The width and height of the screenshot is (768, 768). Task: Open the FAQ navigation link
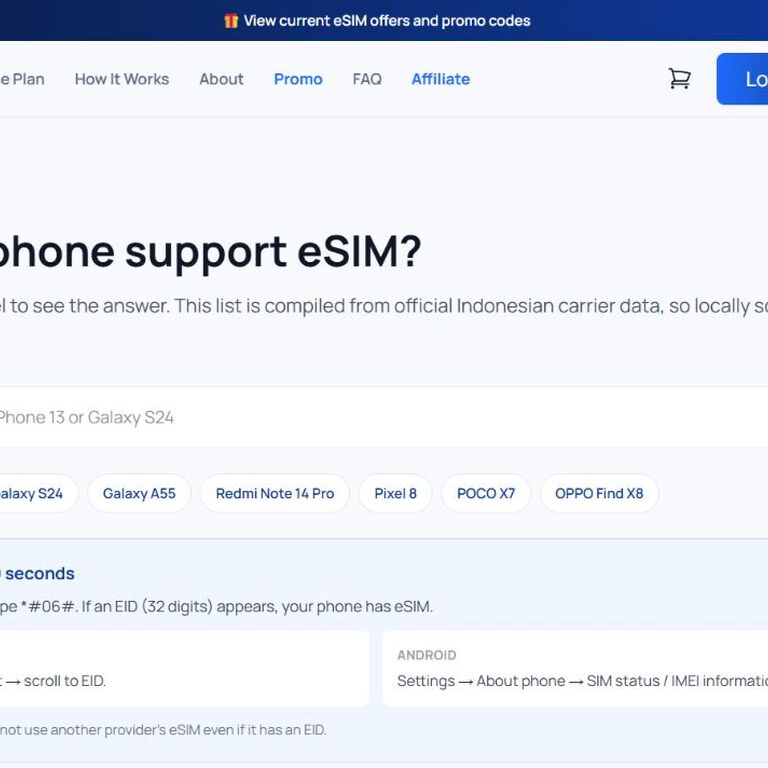(367, 79)
